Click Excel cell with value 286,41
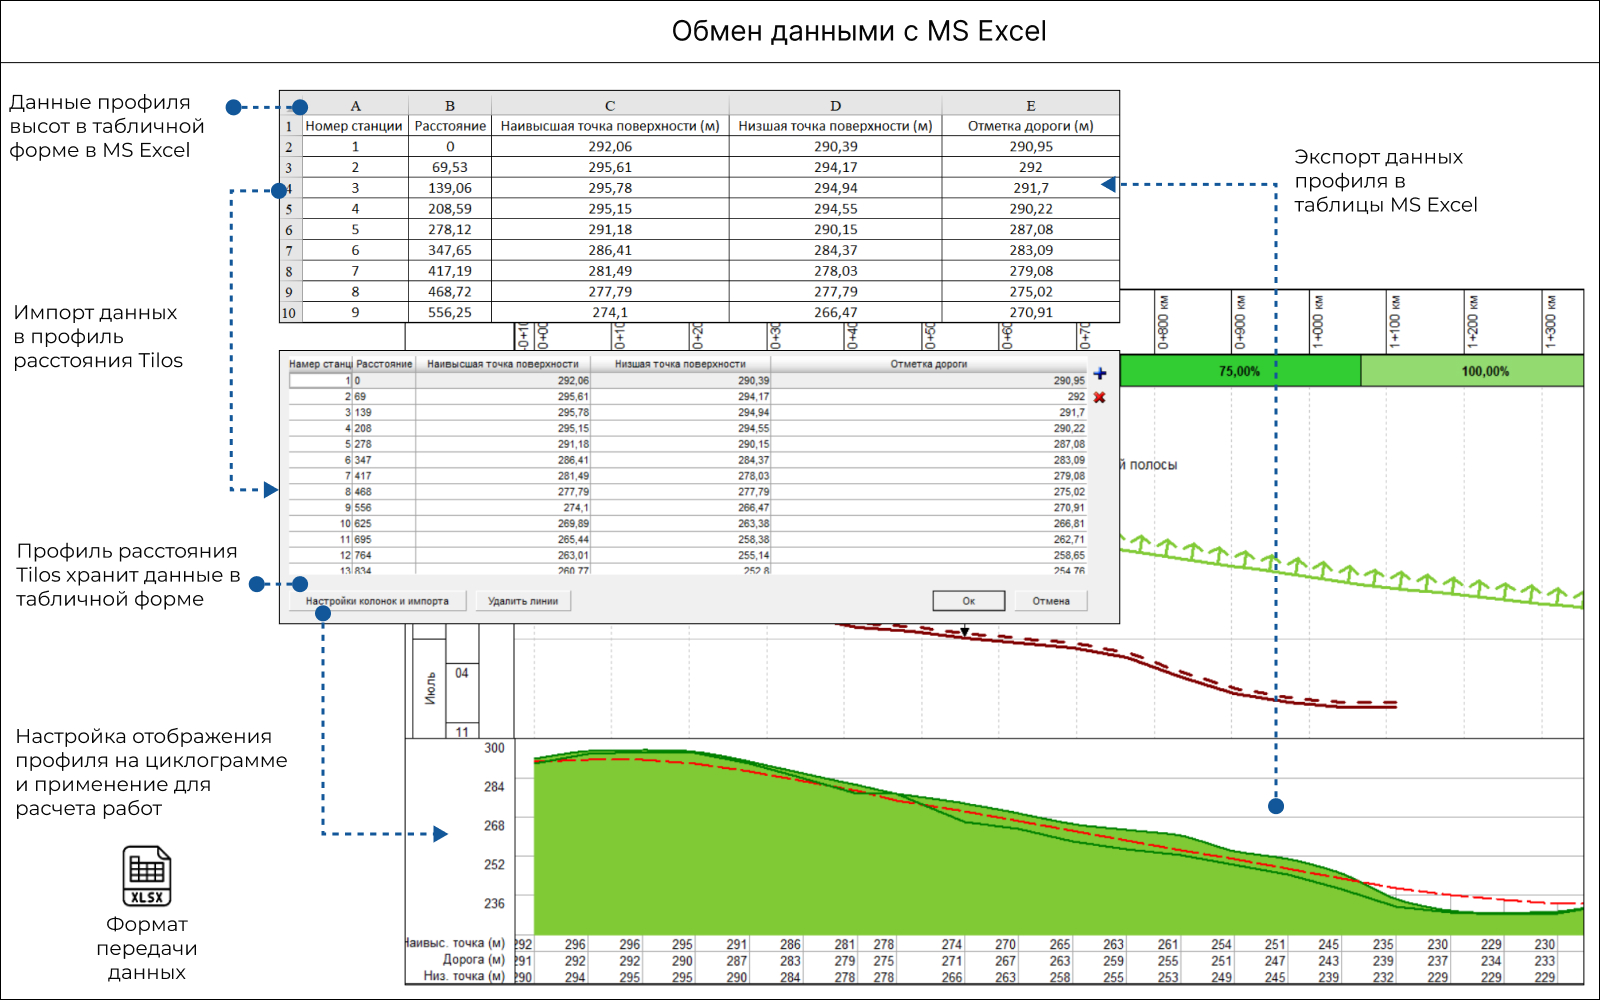Viewport: 1600px width, 1000px height. [610, 250]
